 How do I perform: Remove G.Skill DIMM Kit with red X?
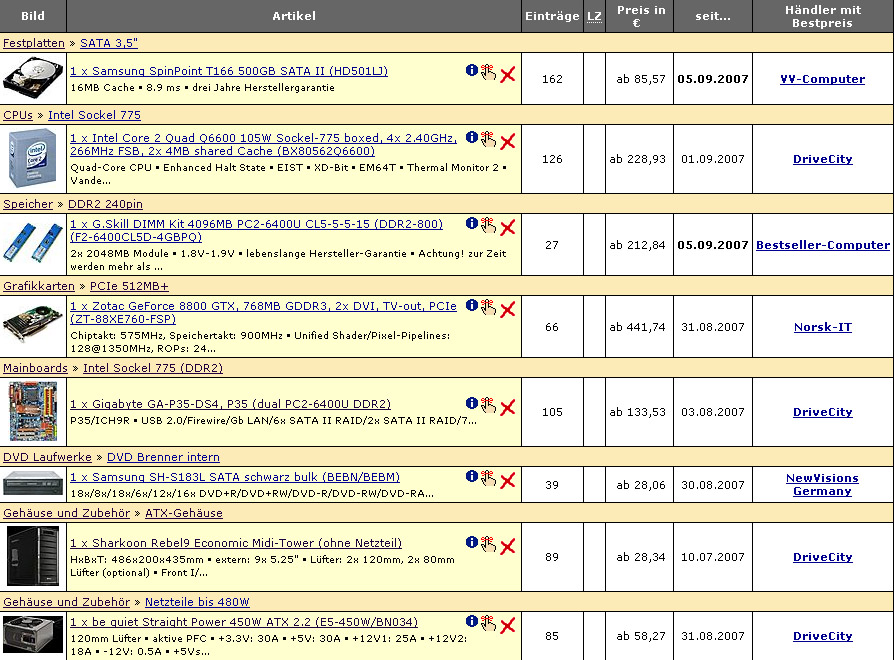(507, 227)
